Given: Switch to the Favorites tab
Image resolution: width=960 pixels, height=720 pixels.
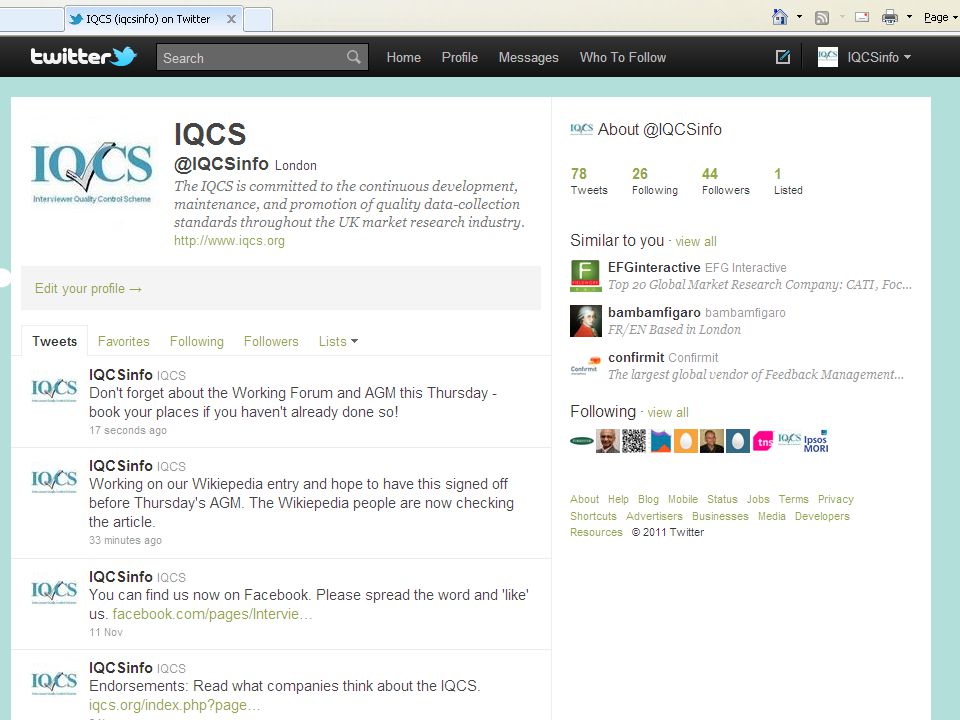Looking at the screenshot, I should tap(124, 341).
